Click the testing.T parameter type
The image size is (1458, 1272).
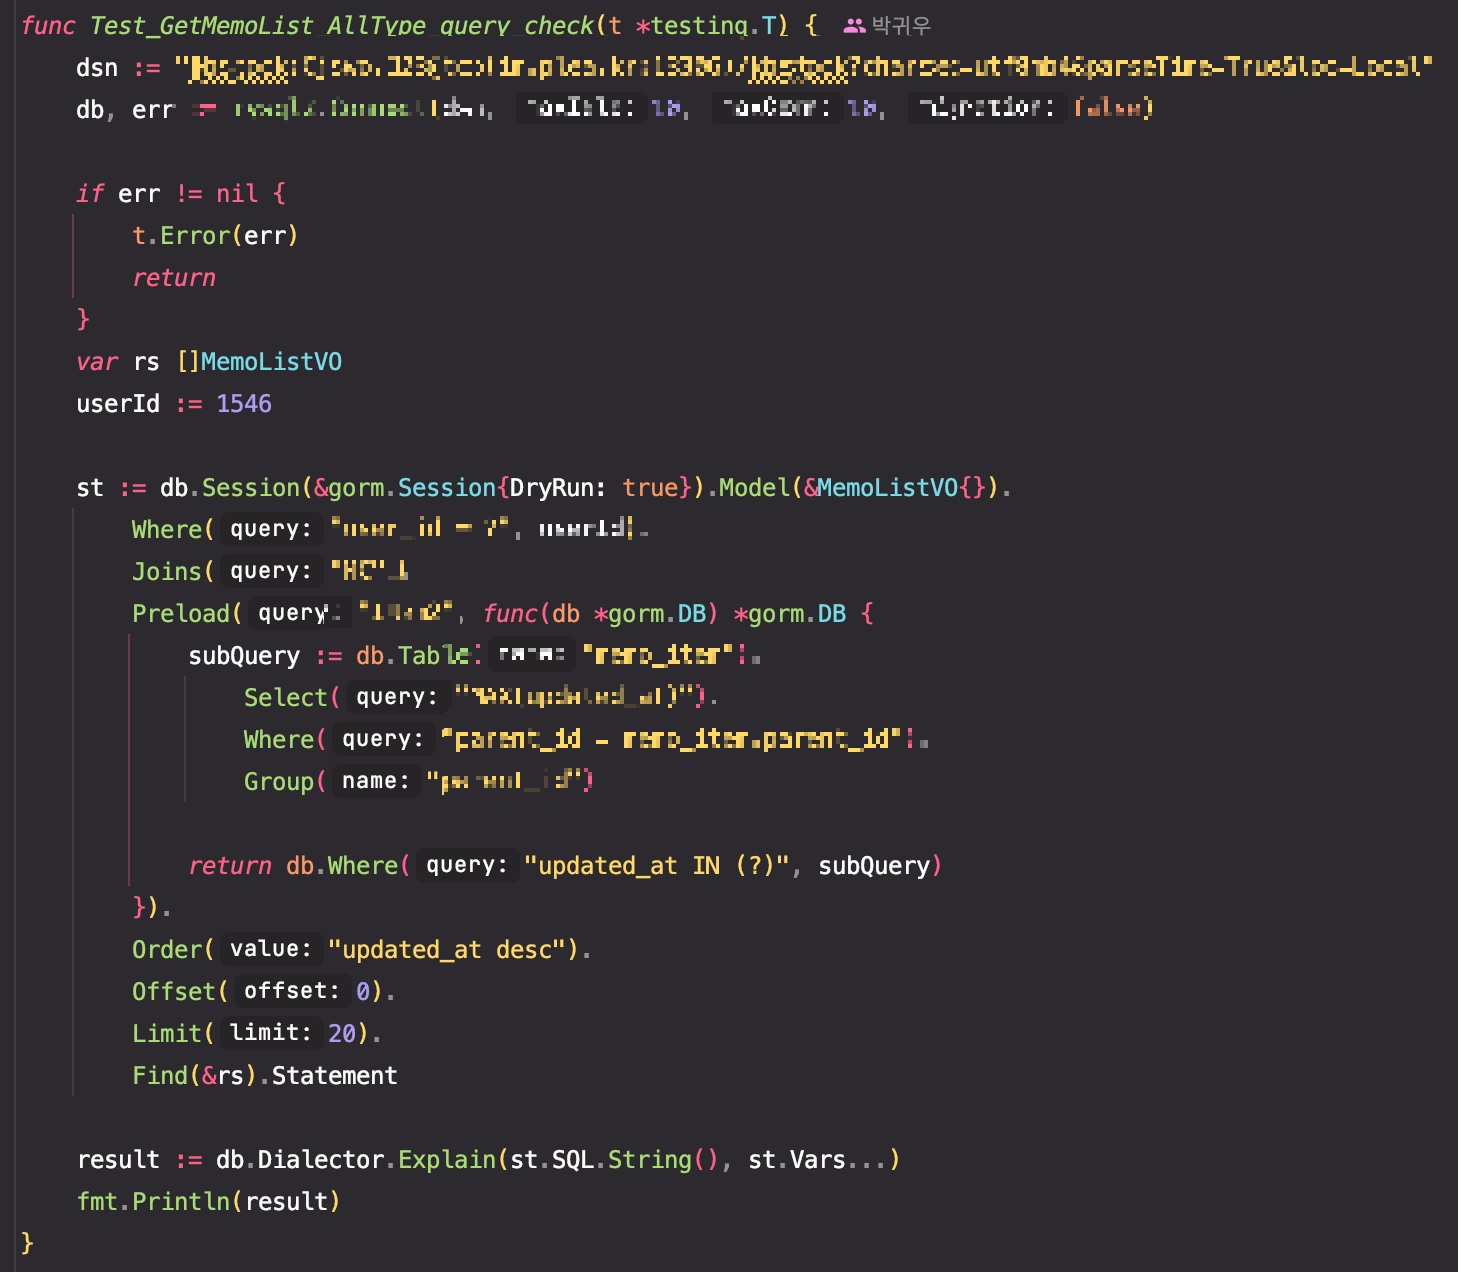tap(712, 26)
